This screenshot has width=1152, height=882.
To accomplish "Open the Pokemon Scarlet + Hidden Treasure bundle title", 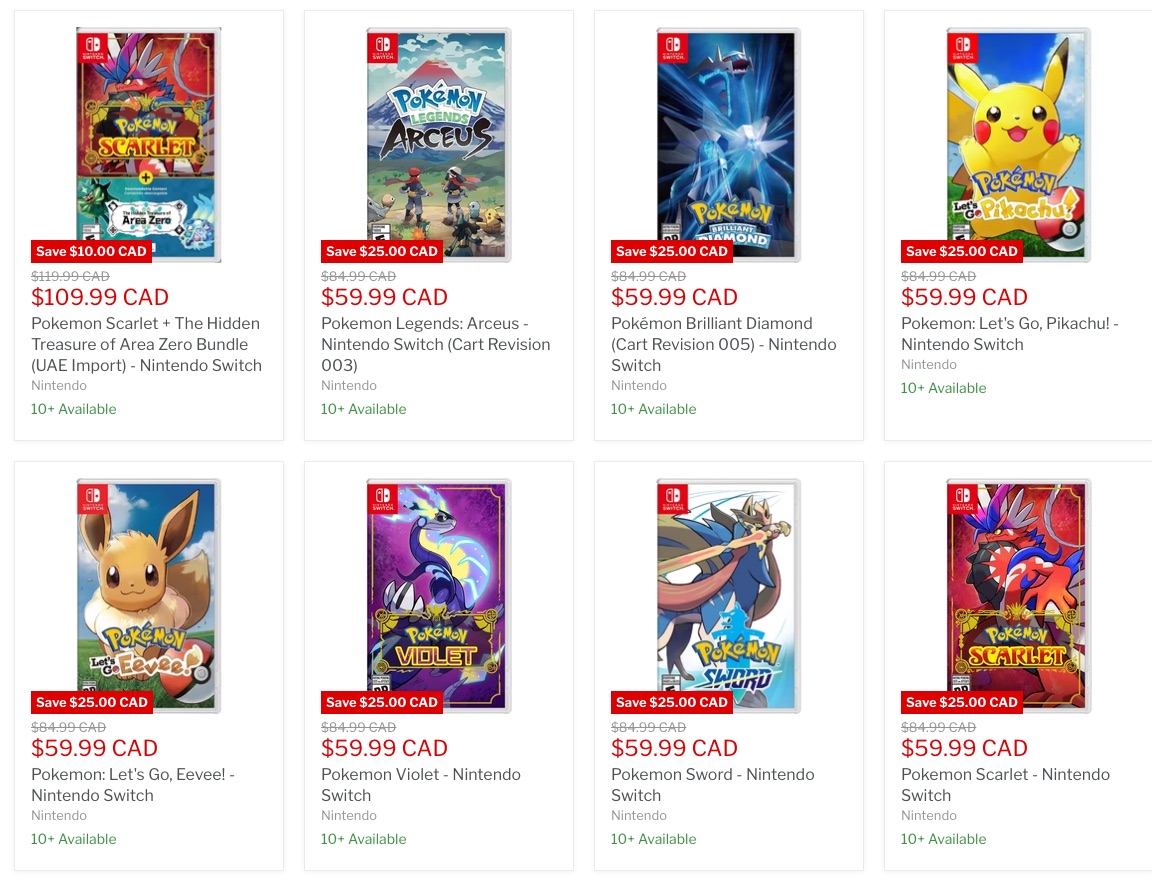I will click(146, 344).
